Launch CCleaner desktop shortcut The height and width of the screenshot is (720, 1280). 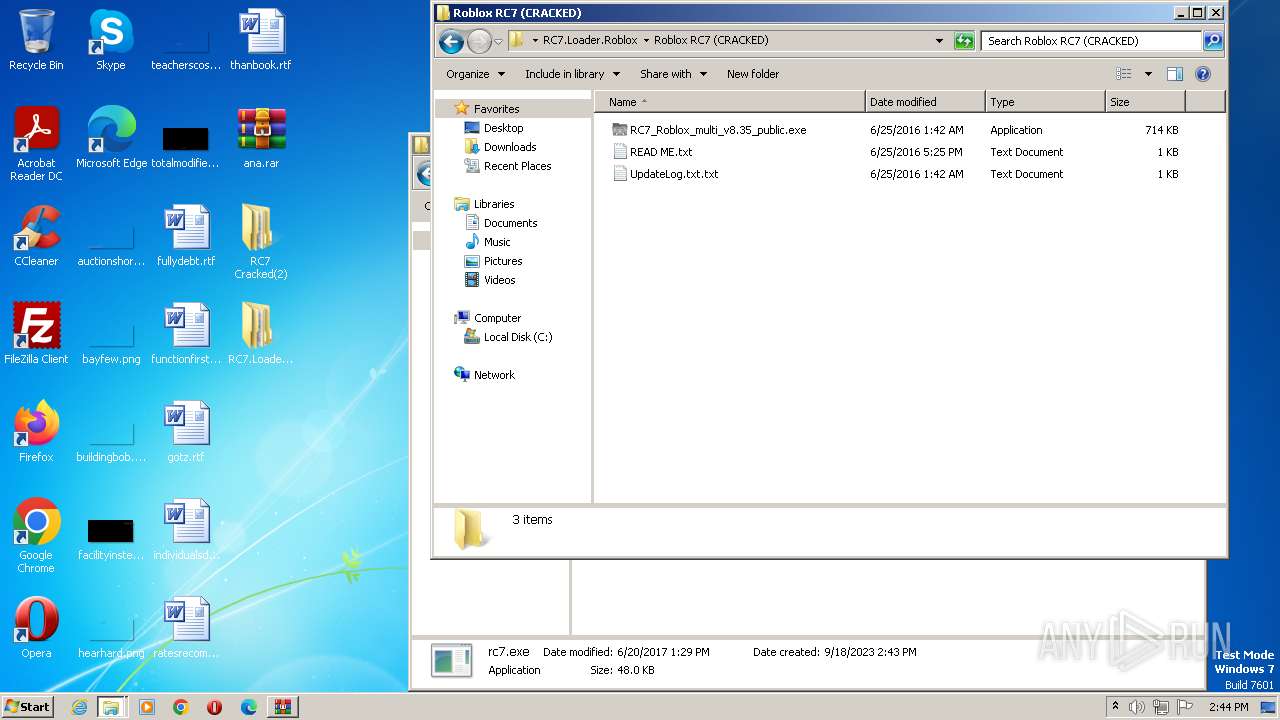coord(36,236)
